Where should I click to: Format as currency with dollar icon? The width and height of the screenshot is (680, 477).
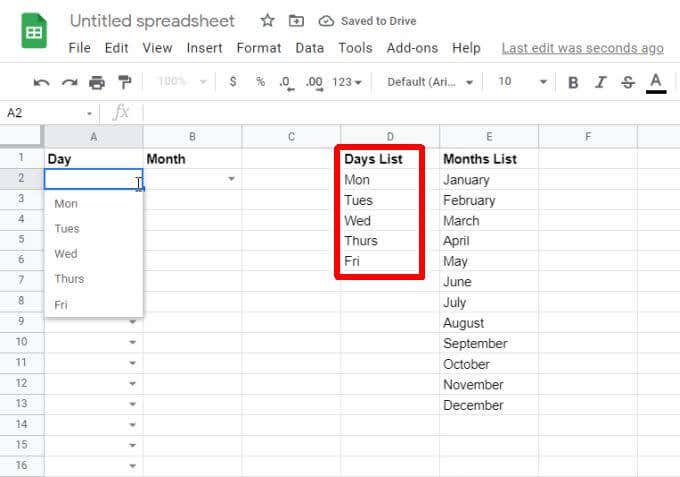point(233,82)
